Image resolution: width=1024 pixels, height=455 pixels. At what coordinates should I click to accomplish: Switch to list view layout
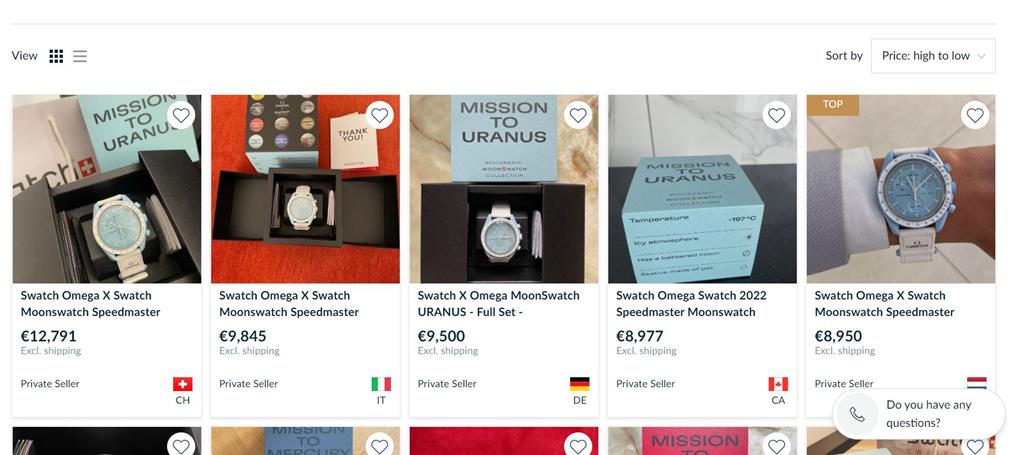click(80, 56)
